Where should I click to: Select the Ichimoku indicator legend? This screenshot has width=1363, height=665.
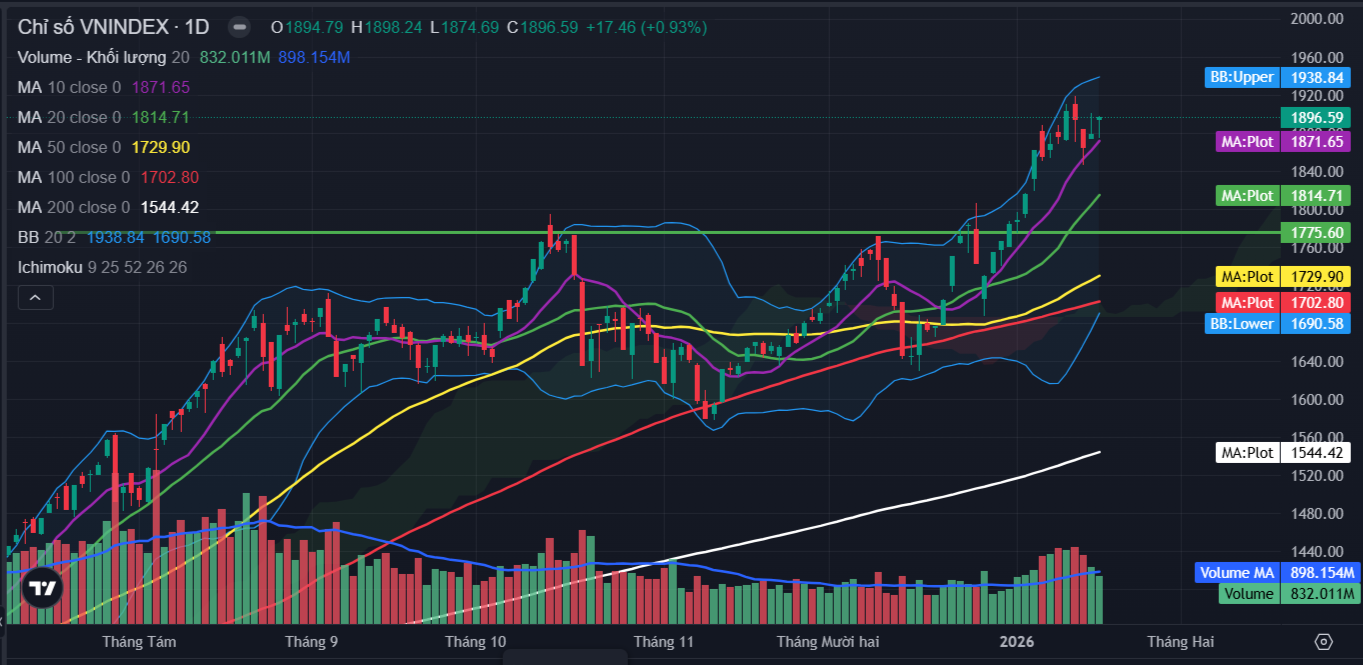[50, 267]
